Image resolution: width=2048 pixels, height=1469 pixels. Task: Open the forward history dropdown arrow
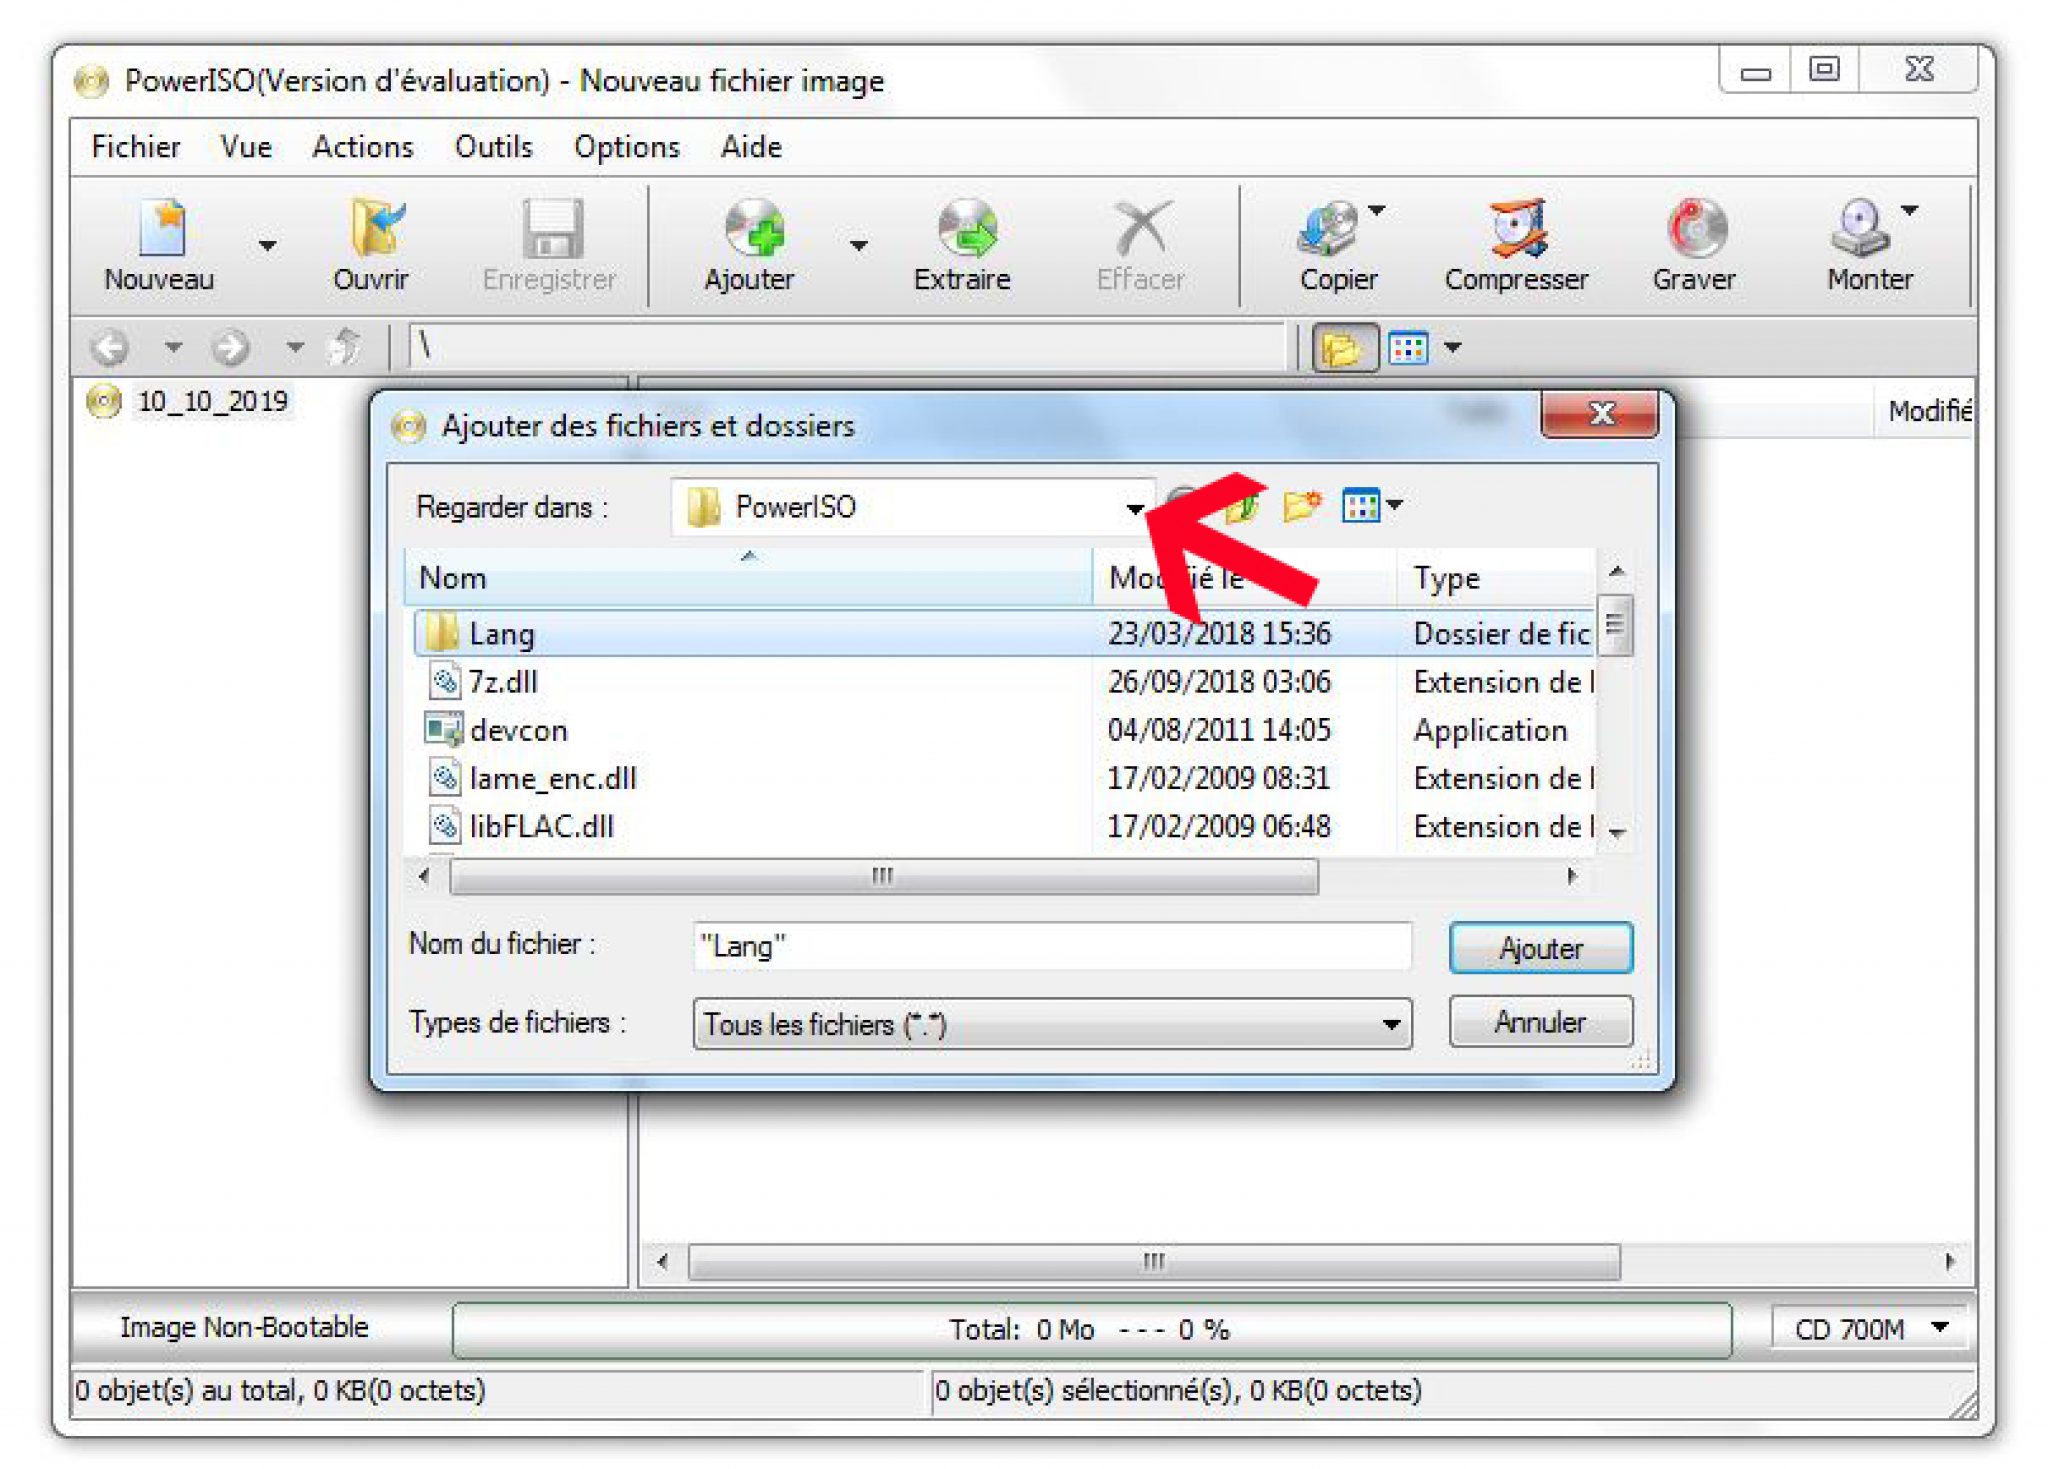pos(295,348)
